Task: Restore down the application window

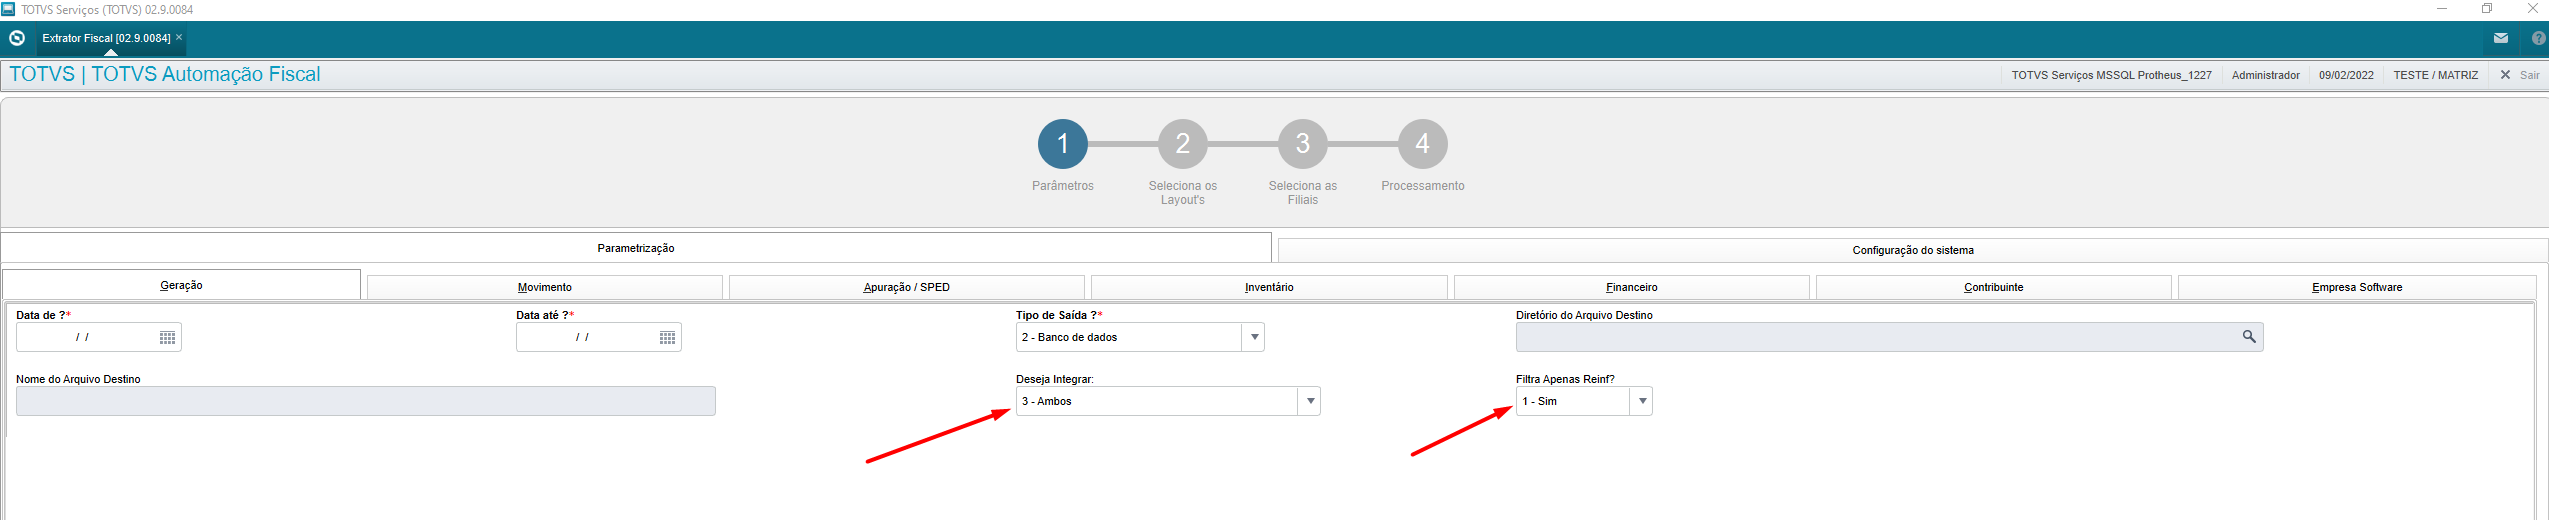Action: click(x=2487, y=9)
